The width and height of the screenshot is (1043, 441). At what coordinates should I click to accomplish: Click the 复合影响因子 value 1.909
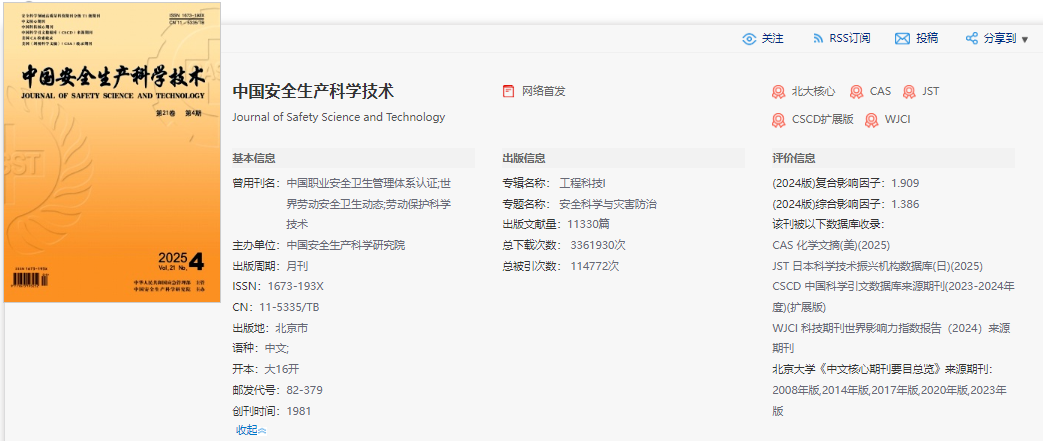point(905,183)
